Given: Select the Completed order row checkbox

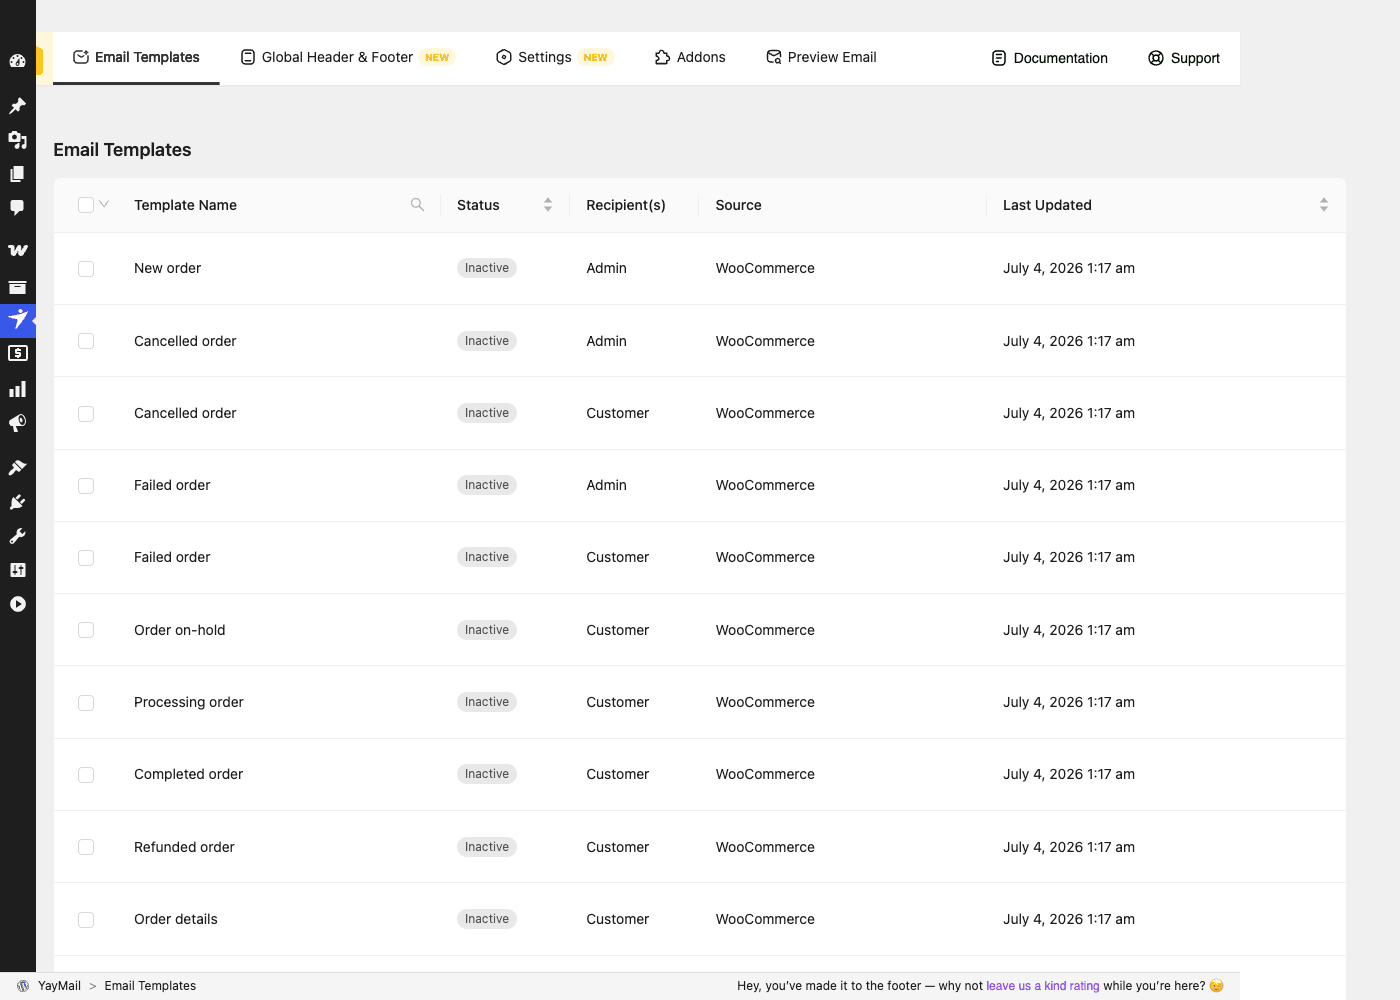Looking at the screenshot, I should 86,775.
